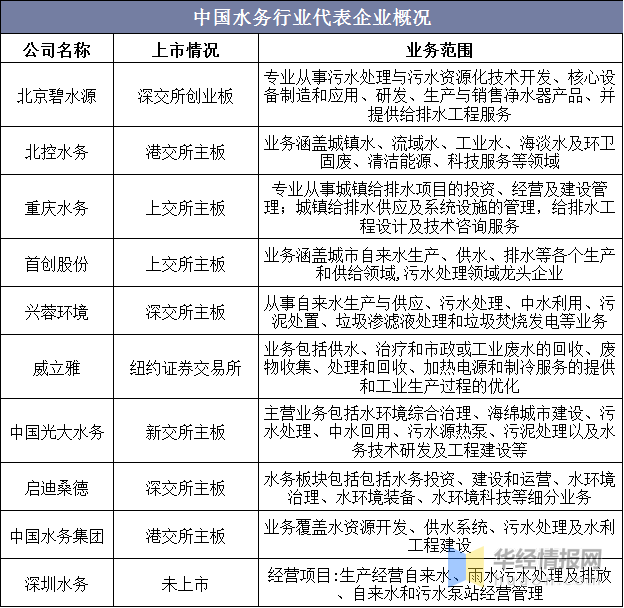Select the 重庆水务 company name
Screen dimensions: 624x608
click(x=57, y=209)
